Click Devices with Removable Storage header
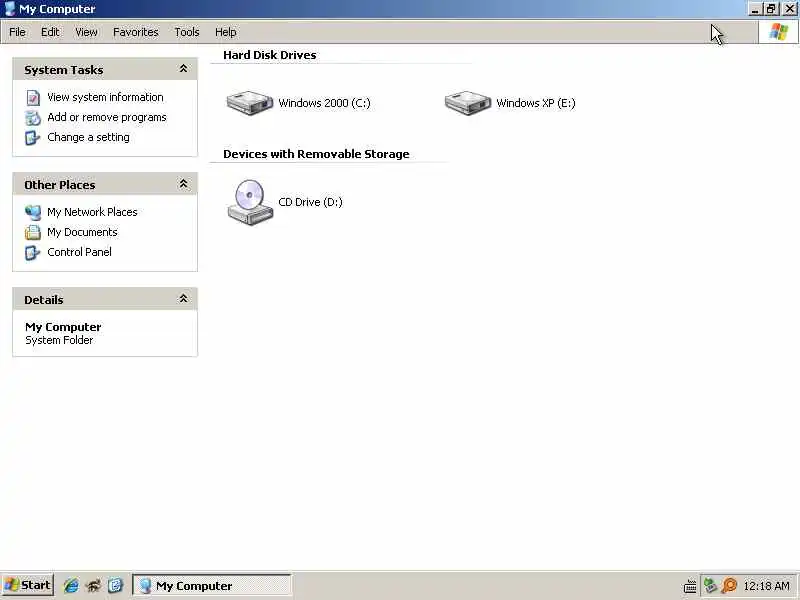This screenshot has height=600, width=800. [316, 154]
